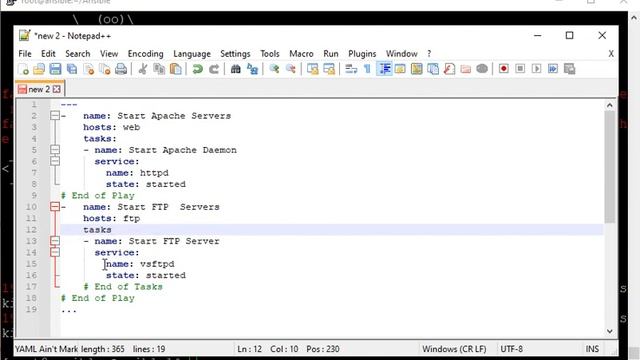Click the Cut scissors icon
This screenshot has height=360, width=640.
point(142,69)
